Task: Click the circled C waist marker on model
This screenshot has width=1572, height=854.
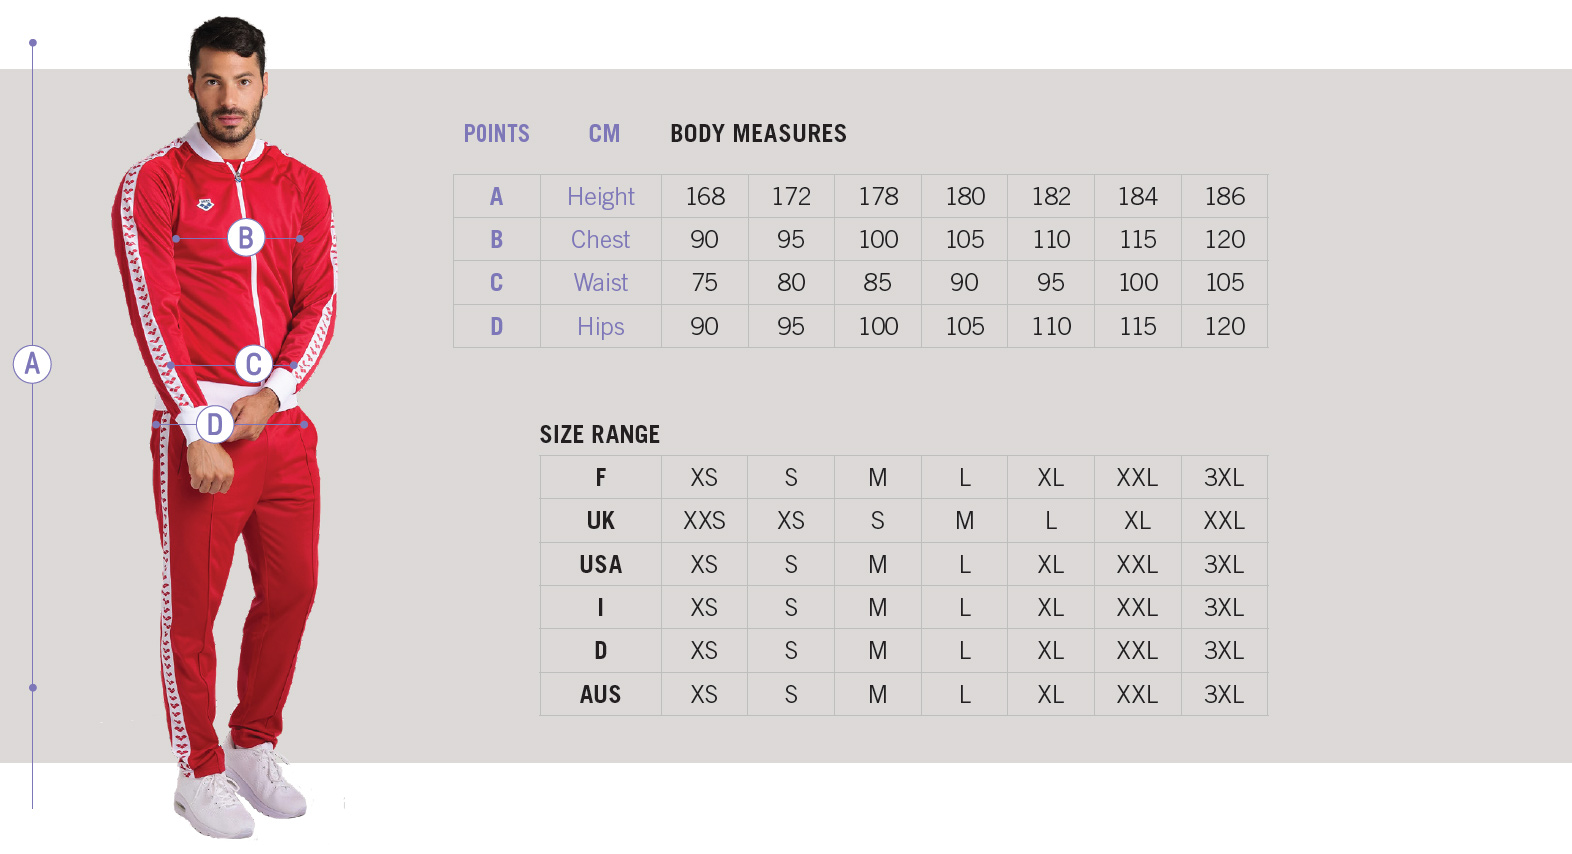Action: pos(253,364)
